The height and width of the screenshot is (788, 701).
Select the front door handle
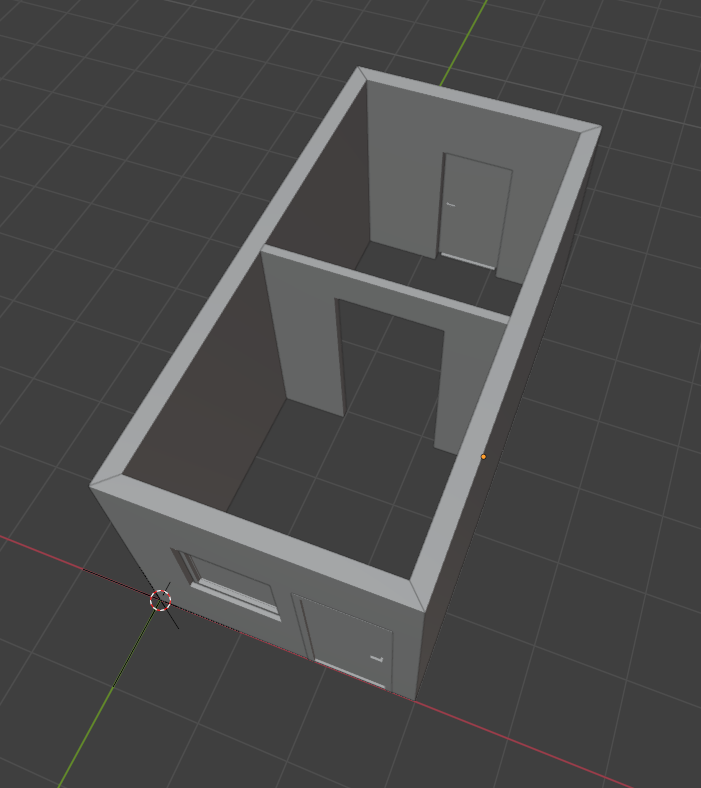point(377,658)
